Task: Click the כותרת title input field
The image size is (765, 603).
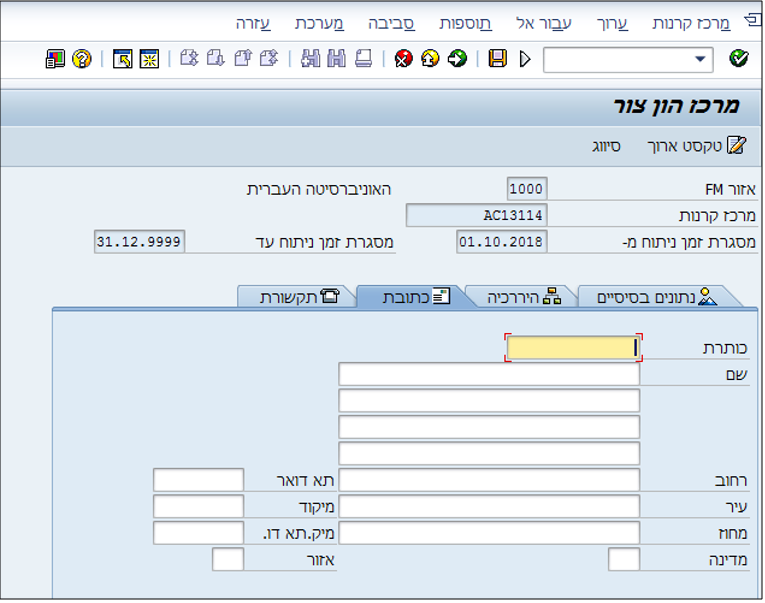Action: pyautogui.click(x=573, y=348)
